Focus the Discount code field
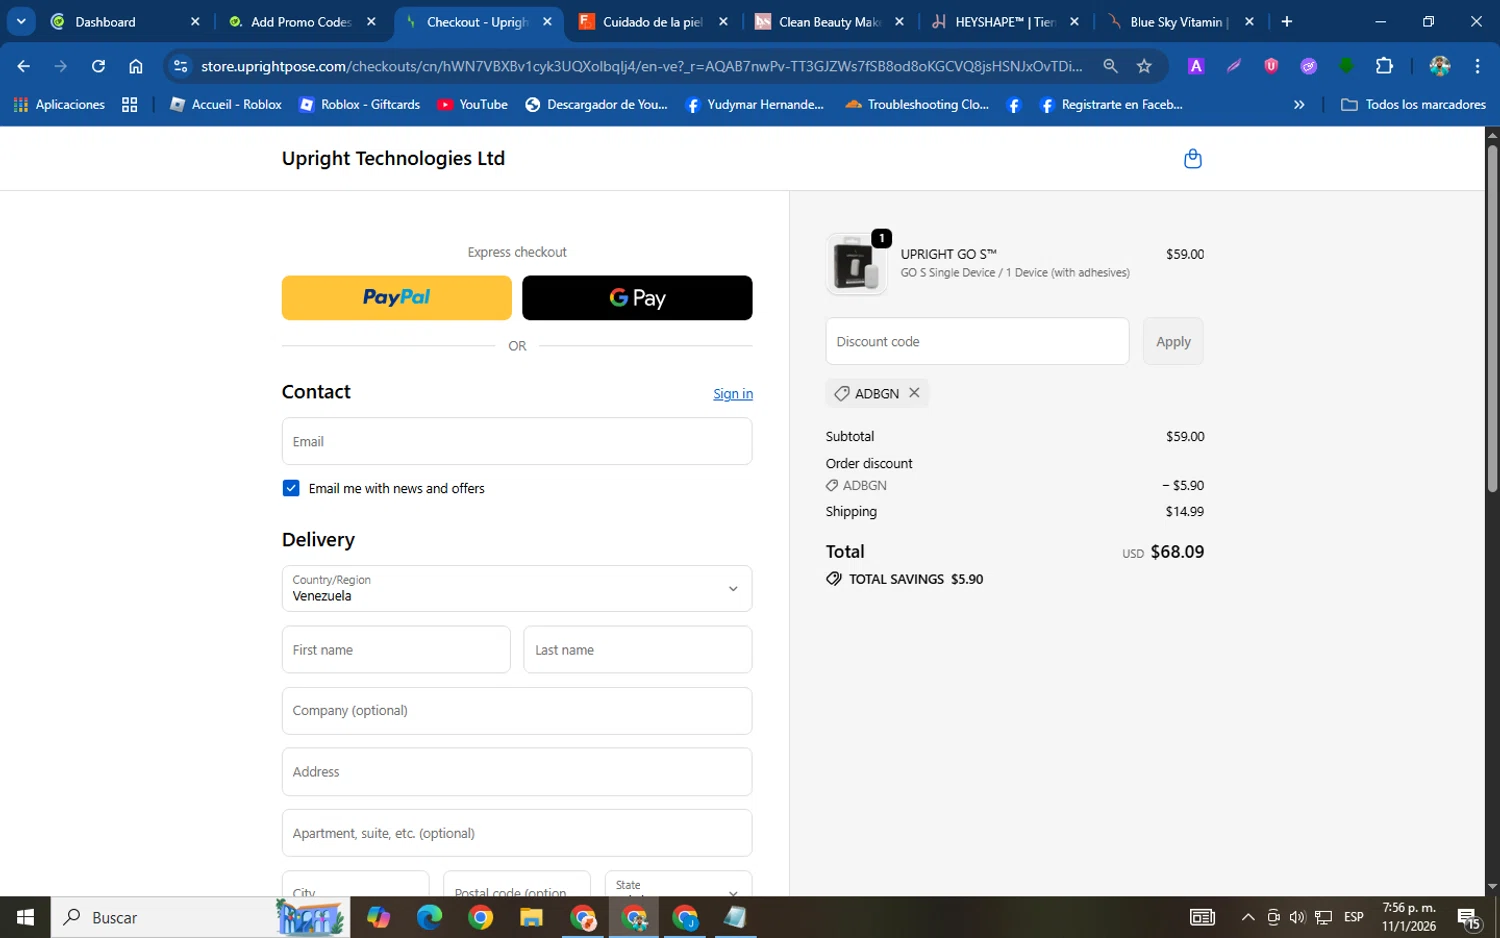Viewport: 1500px width, 938px height. [x=977, y=341]
